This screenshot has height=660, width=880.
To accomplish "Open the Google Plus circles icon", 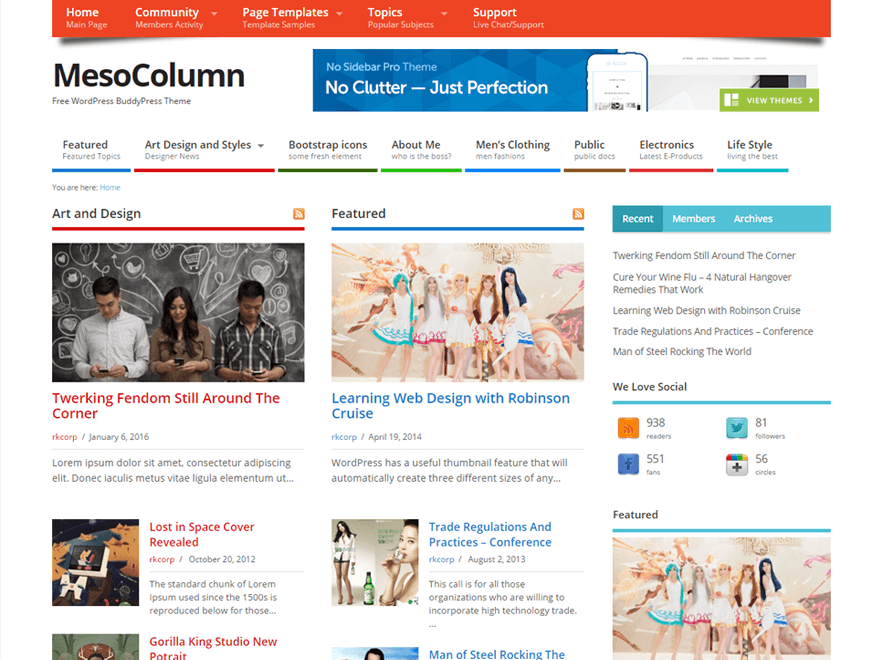I will [x=736, y=464].
